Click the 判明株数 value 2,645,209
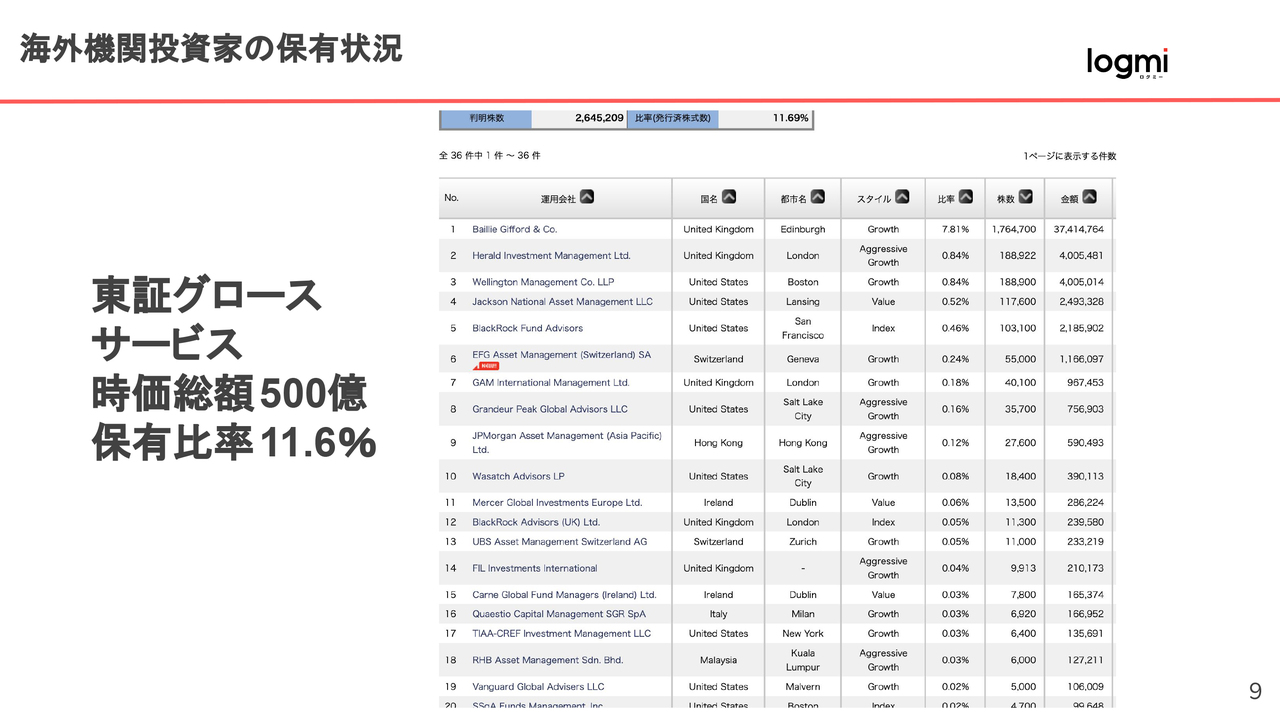Screen dimensions: 1280x720 click(x=599, y=118)
